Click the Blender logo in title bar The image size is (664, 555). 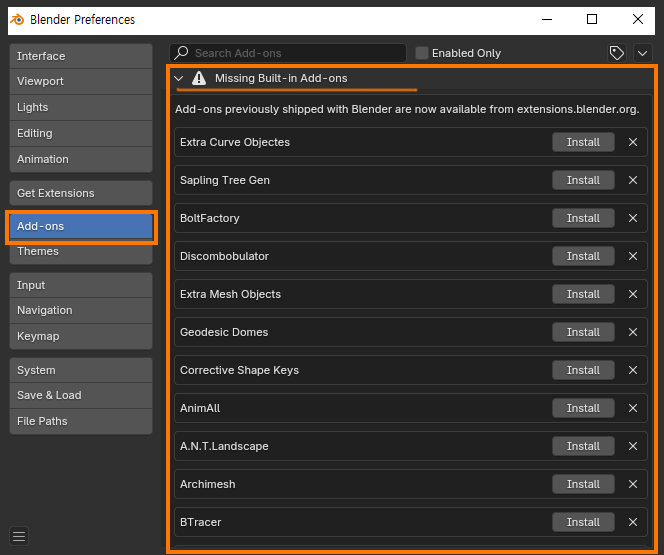(17, 19)
